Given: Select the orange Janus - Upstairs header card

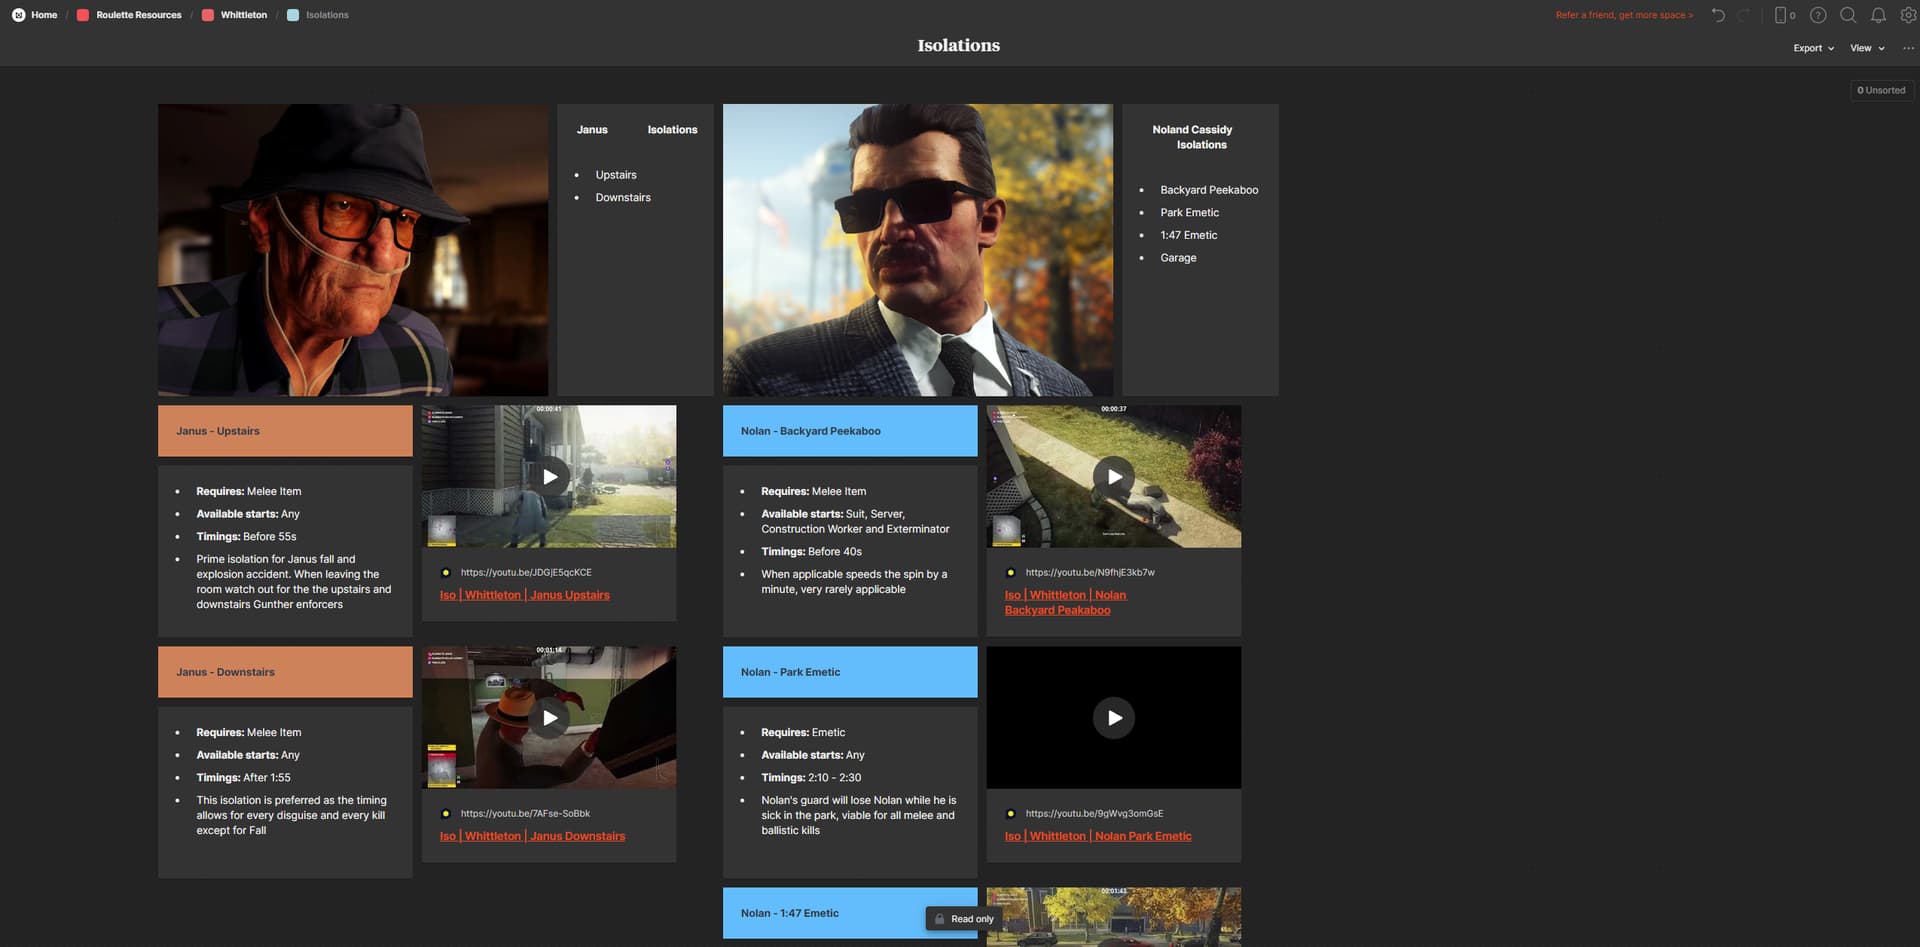Looking at the screenshot, I should pyautogui.click(x=285, y=431).
